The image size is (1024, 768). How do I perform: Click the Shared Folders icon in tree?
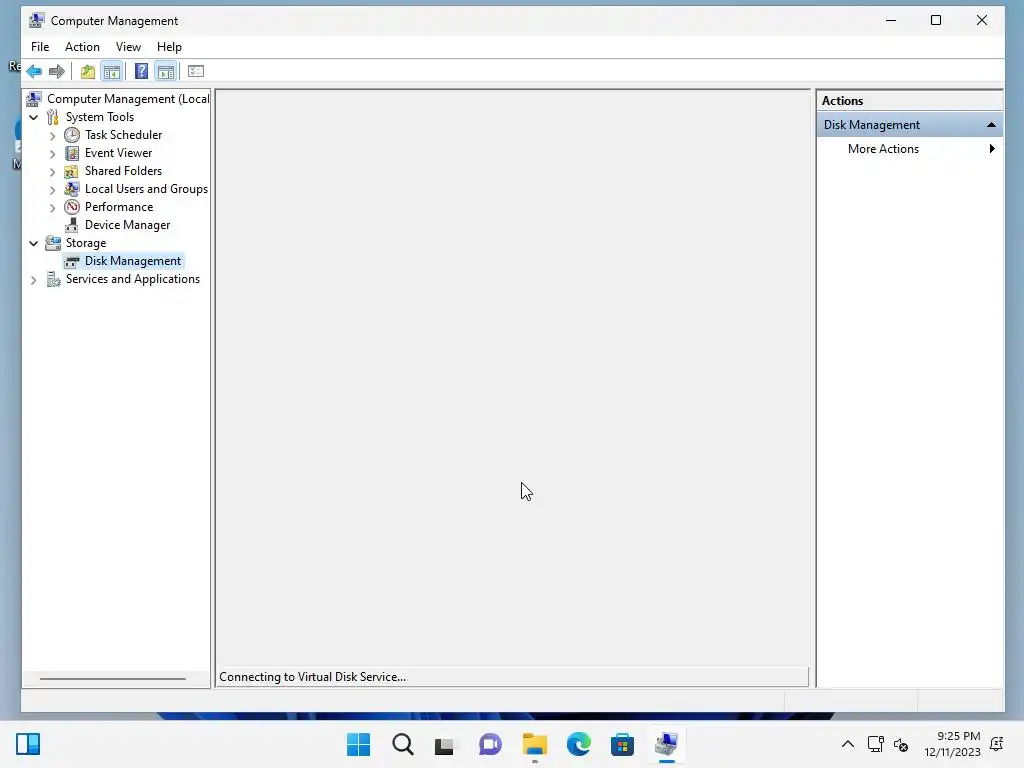[x=72, y=171]
